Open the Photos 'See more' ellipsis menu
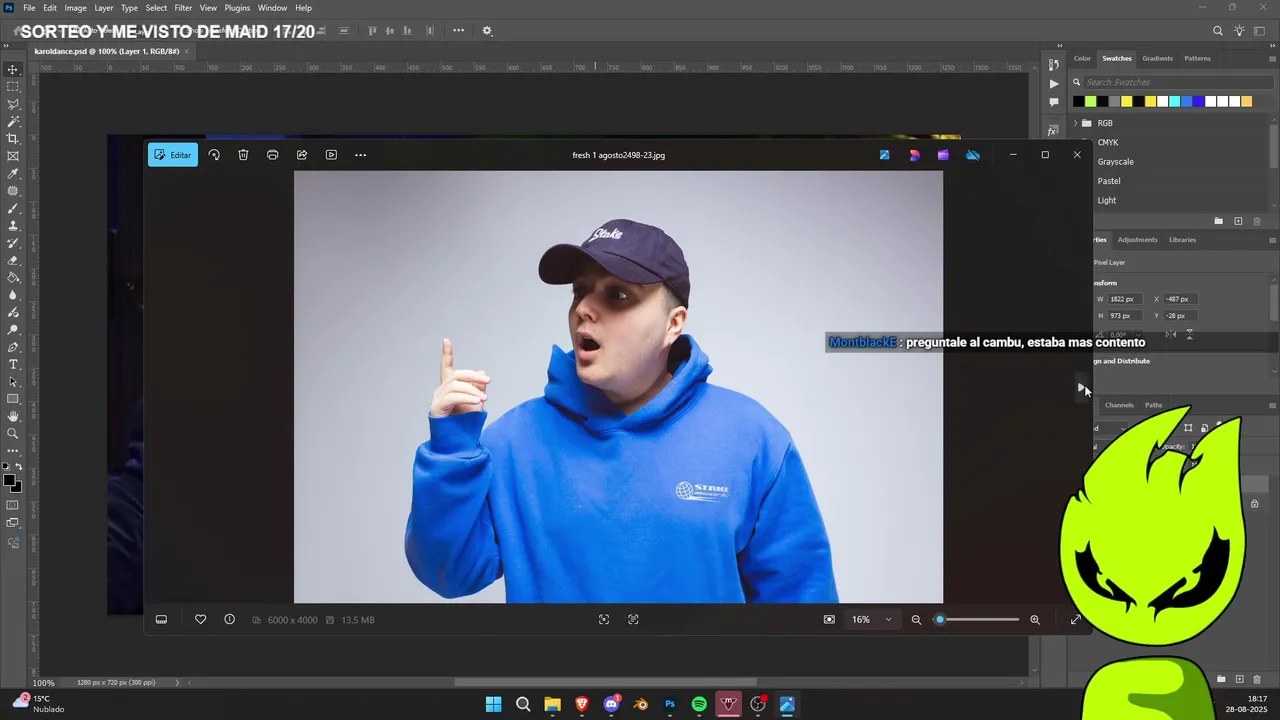The image size is (1280, 720). [360, 155]
